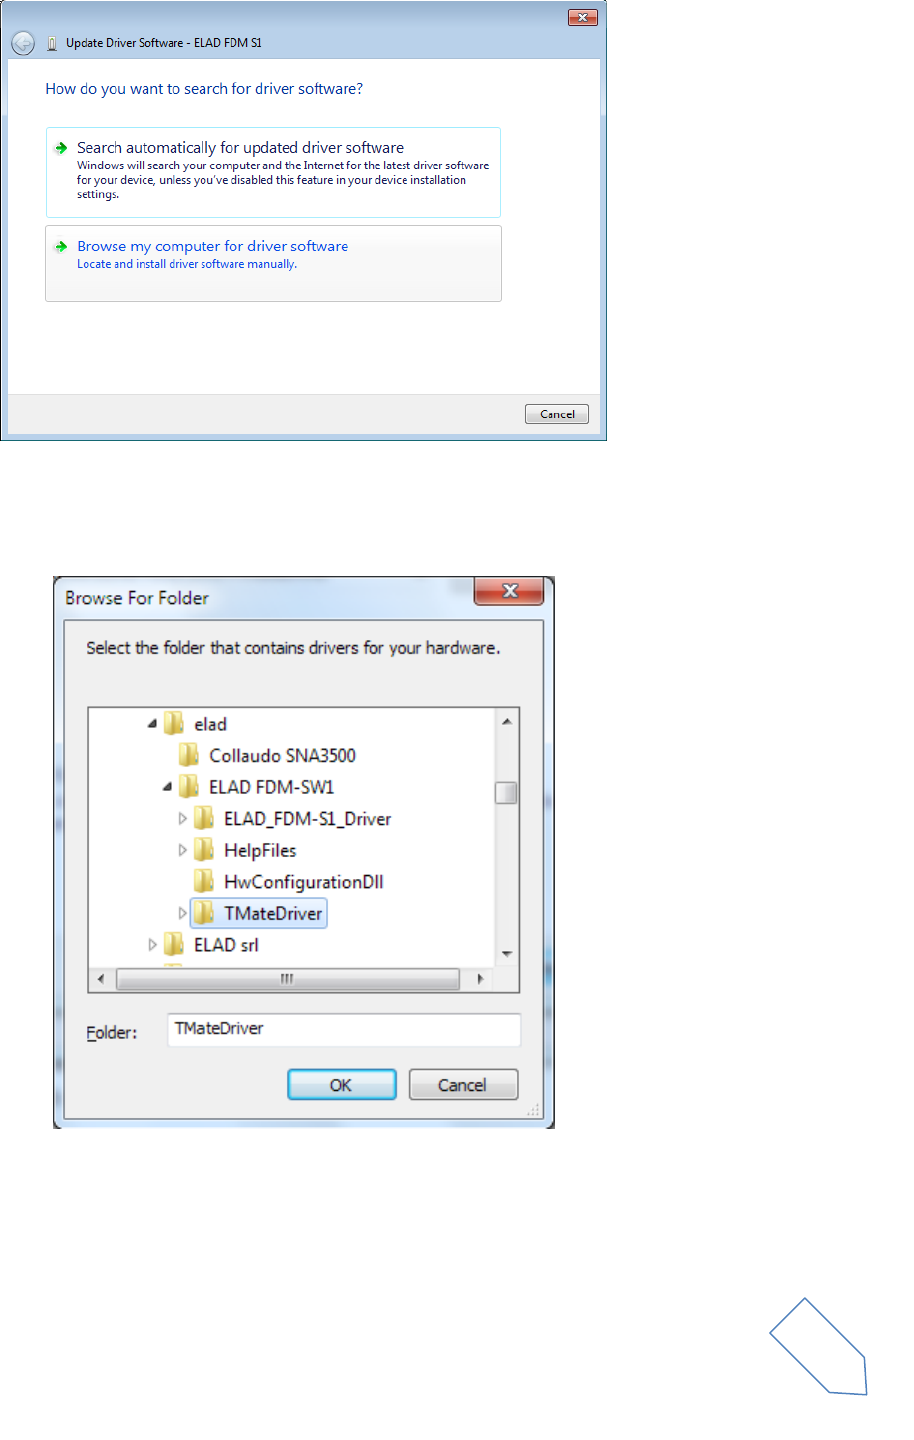
Task: Click the device icon in wizard title
Action: click(x=52, y=44)
